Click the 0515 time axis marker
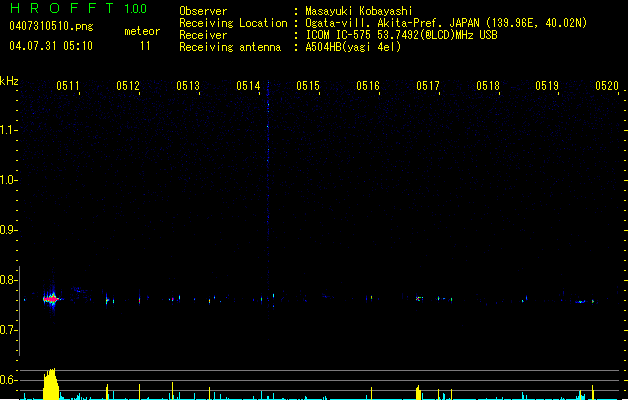Image resolution: width=629 pixels, height=400 pixels. point(308,86)
